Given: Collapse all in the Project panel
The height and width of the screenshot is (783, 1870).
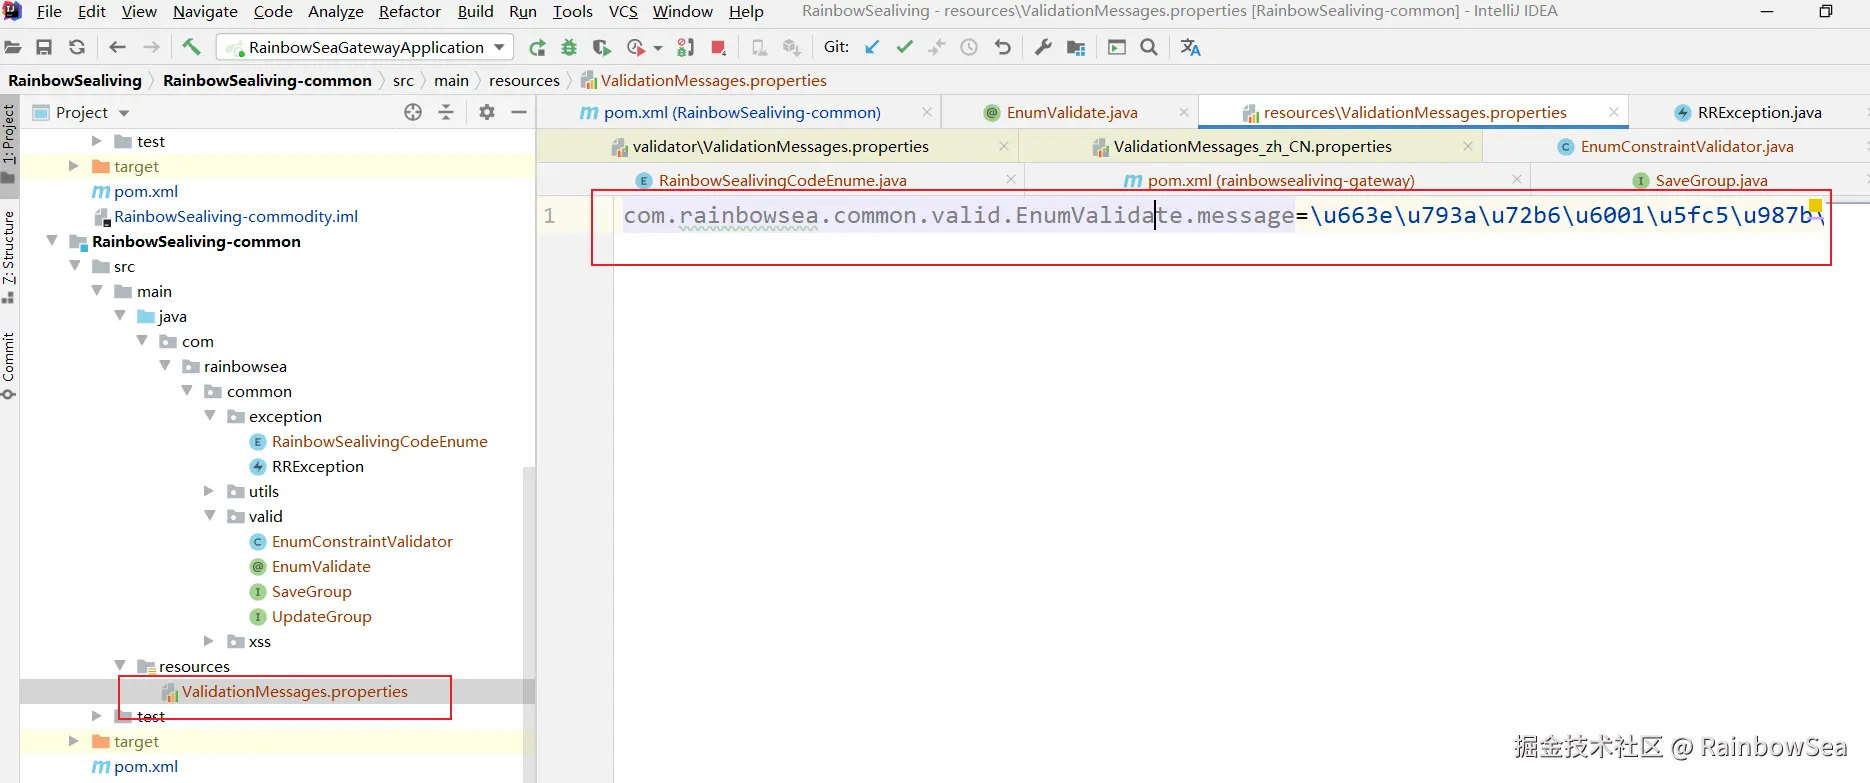Looking at the screenshot, I should click(446, 112).
